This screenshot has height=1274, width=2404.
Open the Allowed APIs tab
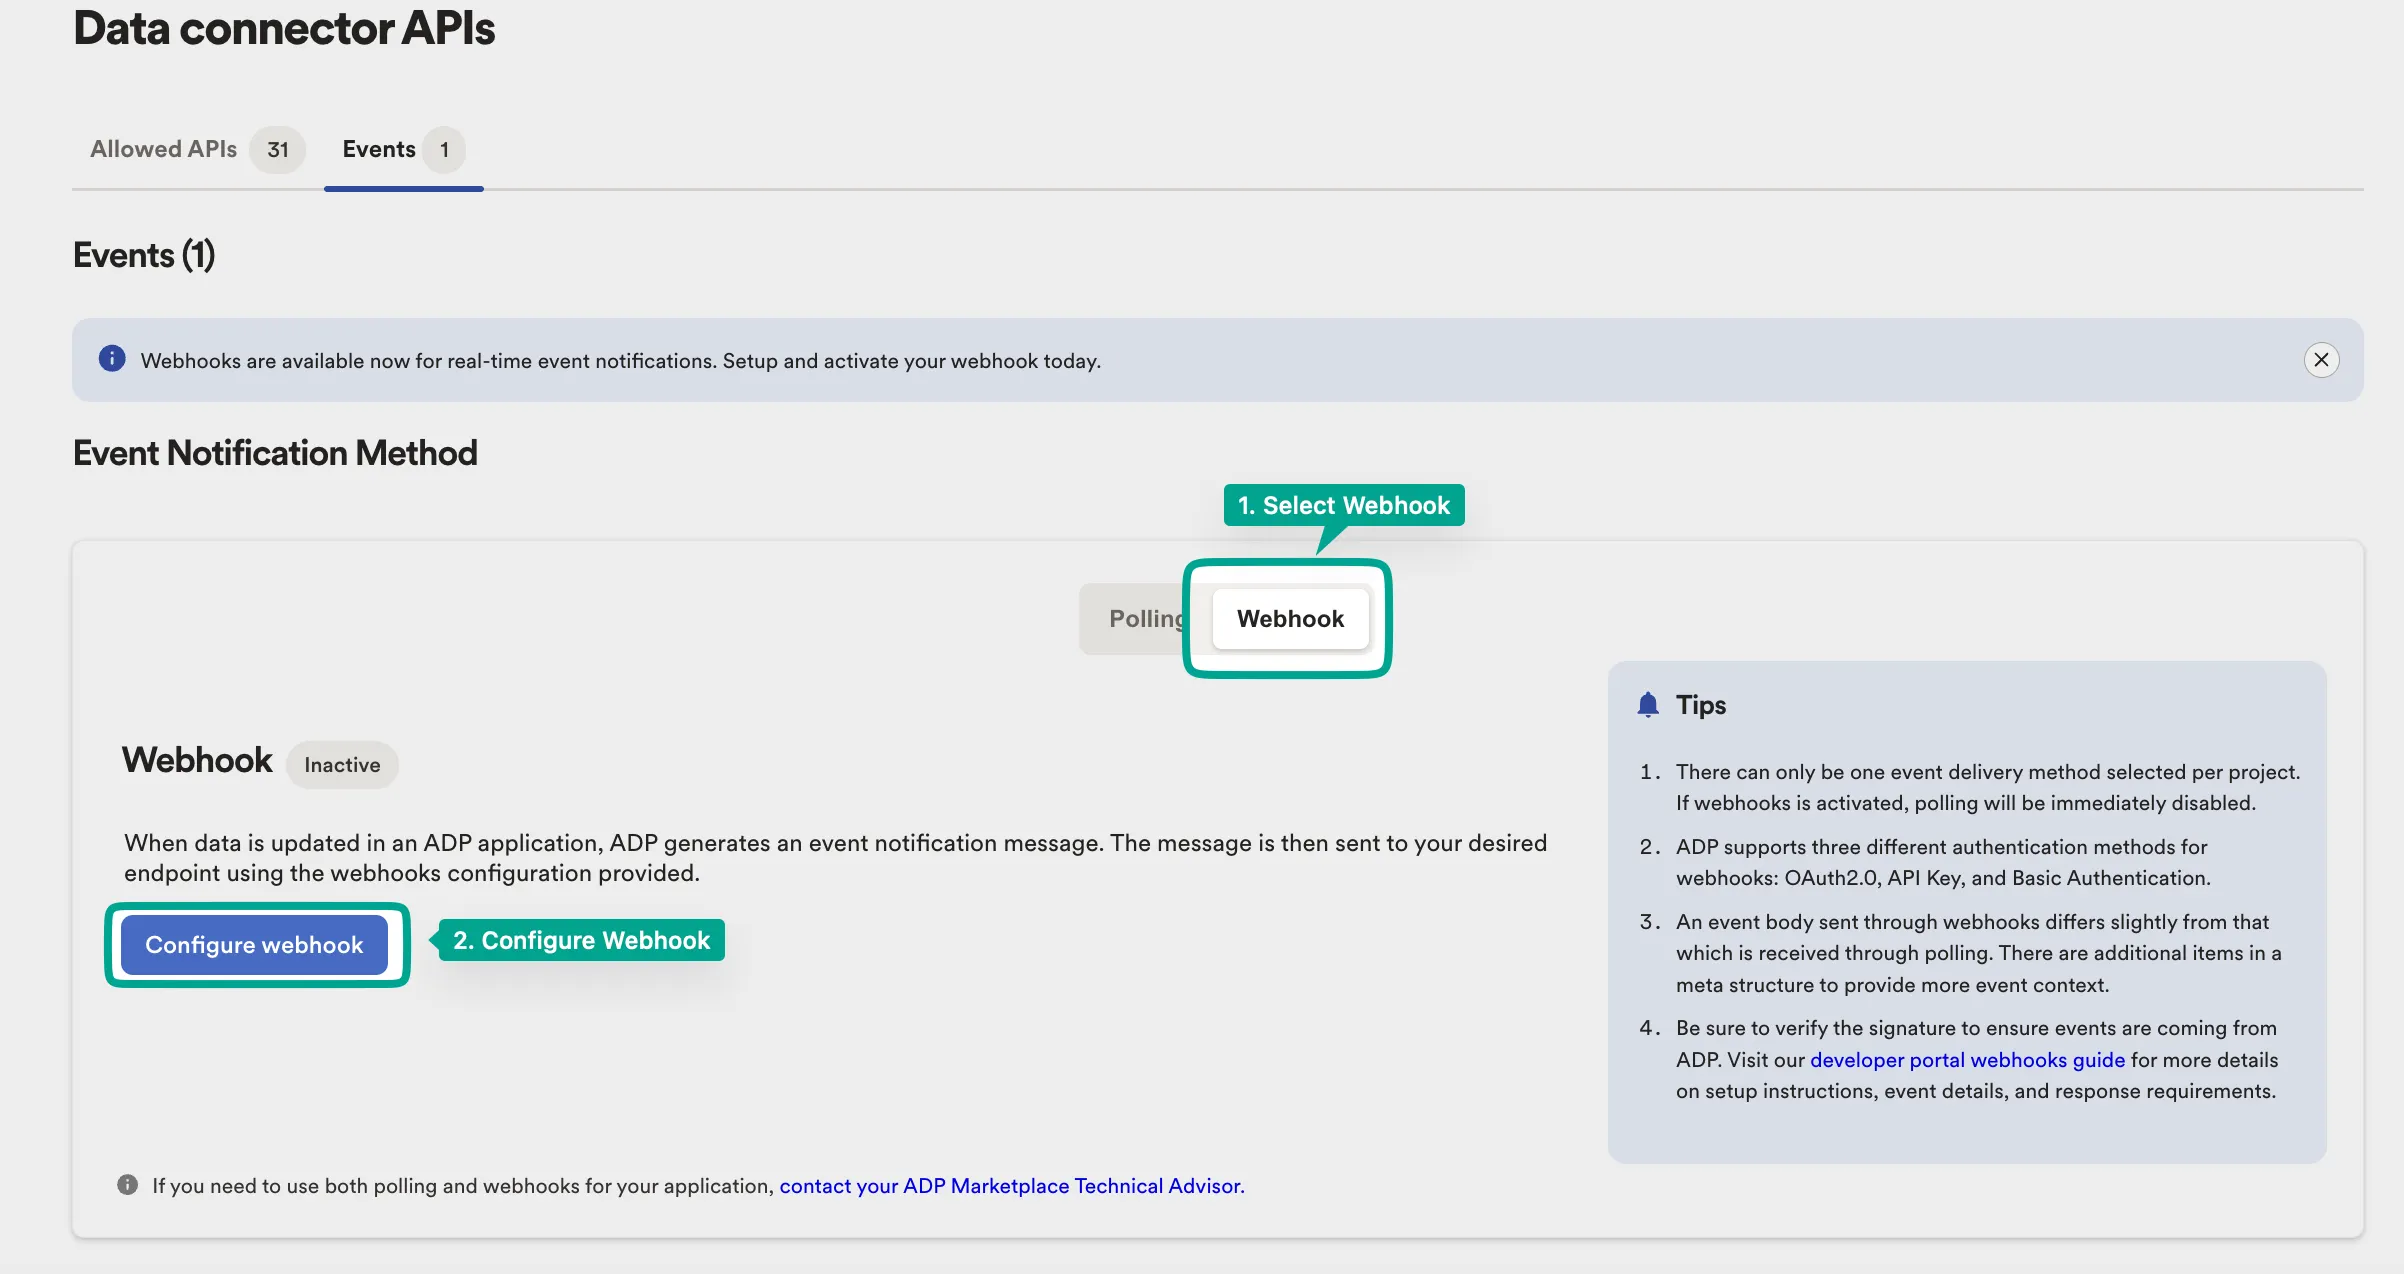click(164, 149)
